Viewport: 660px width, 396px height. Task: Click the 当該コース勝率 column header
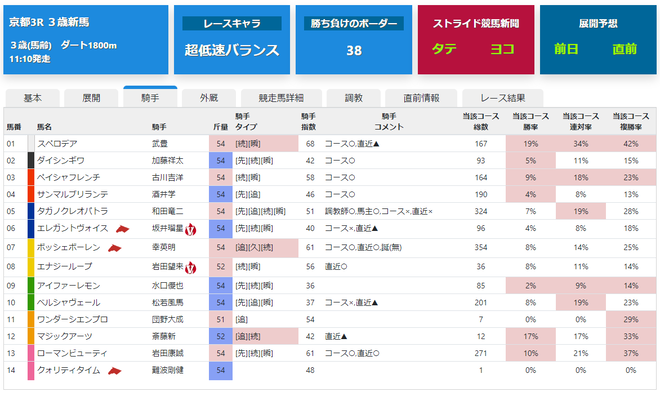(530, 121)
